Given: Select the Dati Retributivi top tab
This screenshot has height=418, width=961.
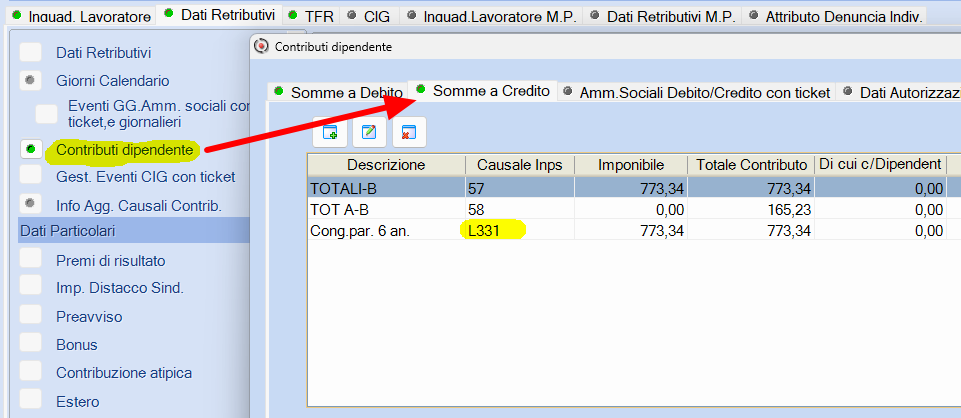Looking at the screenshot, I should [x=221, y=15].
